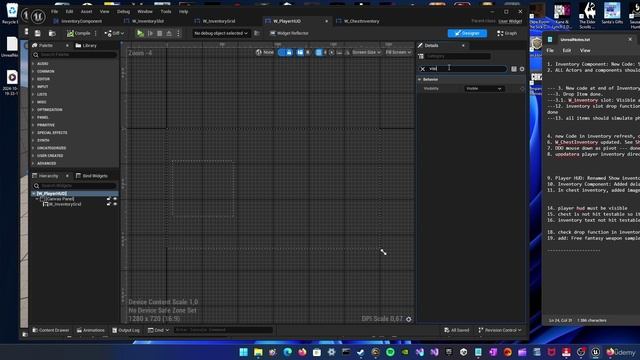Click the Search Widgets field in Hierarchy
The width and height of the screenshot is (640, 360).
[75, 186]
